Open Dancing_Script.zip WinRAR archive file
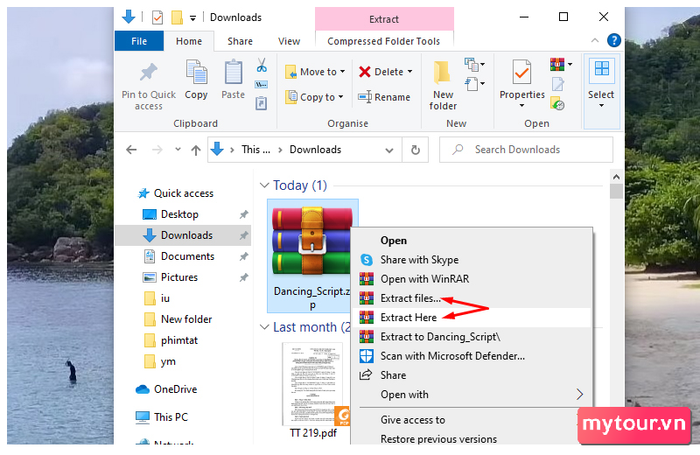This screenshot has width=700, height=455. [x=312, y=243]
